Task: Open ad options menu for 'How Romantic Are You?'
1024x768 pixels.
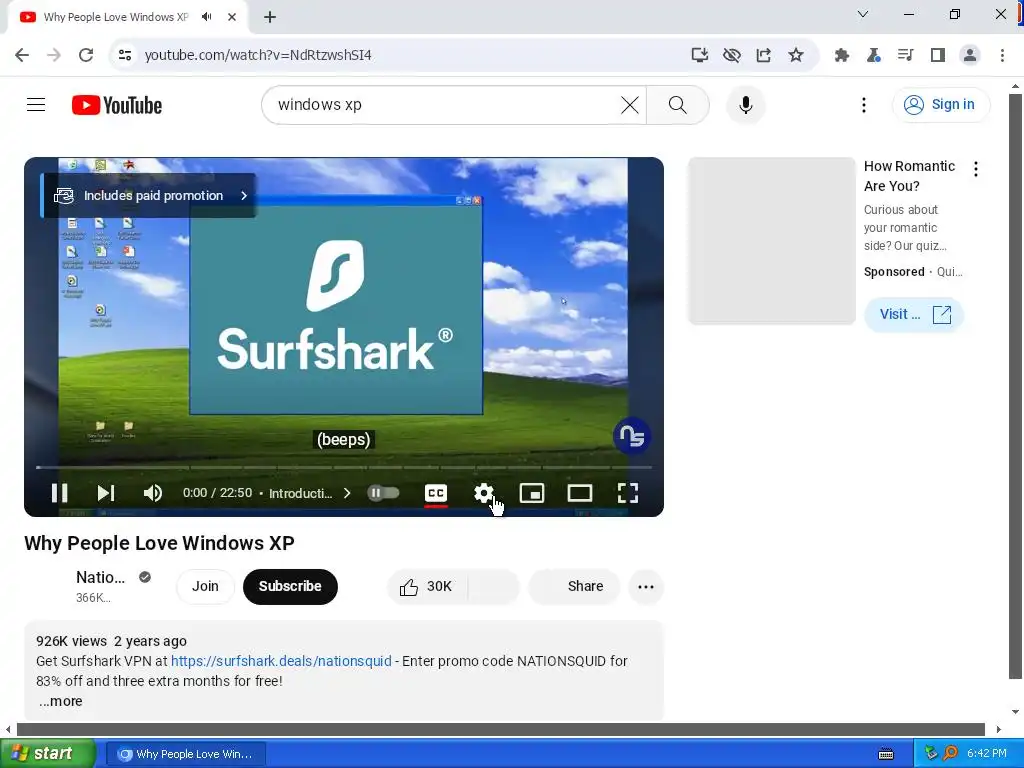Action: pyautogui.click(x=976, y=169)
